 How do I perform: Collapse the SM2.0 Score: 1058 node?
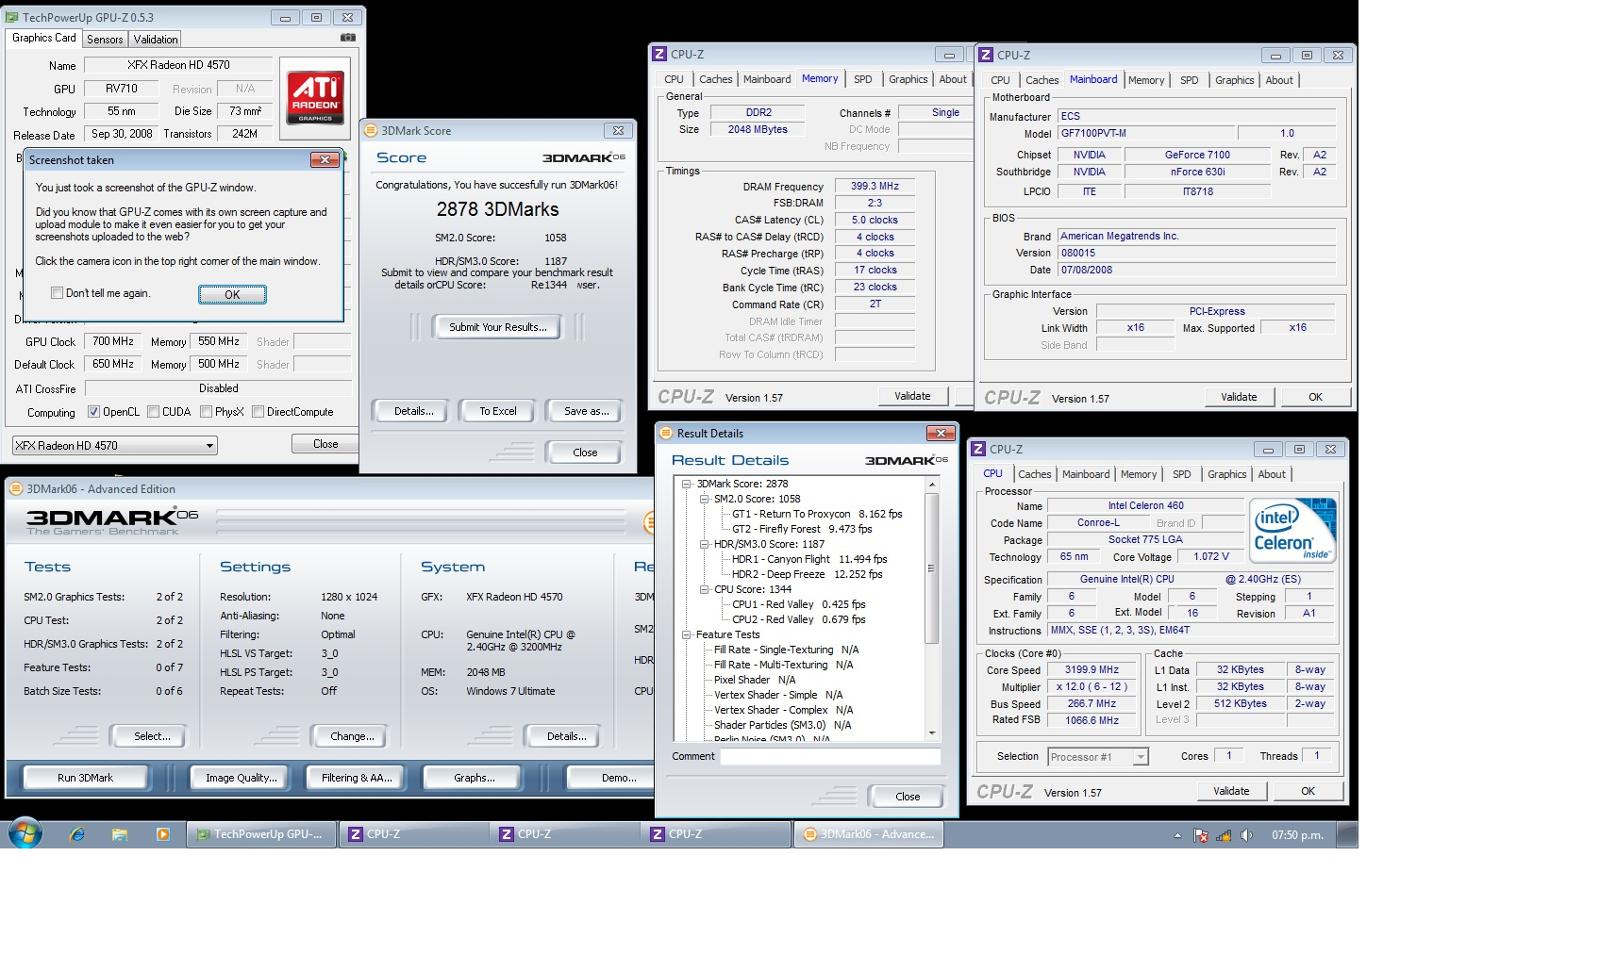coord(704,499)
